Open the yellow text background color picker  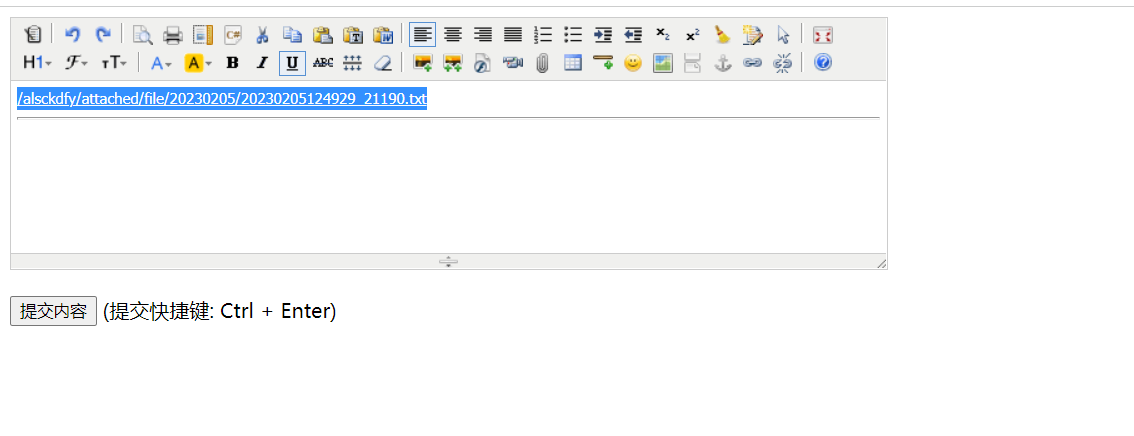[198, 63]
